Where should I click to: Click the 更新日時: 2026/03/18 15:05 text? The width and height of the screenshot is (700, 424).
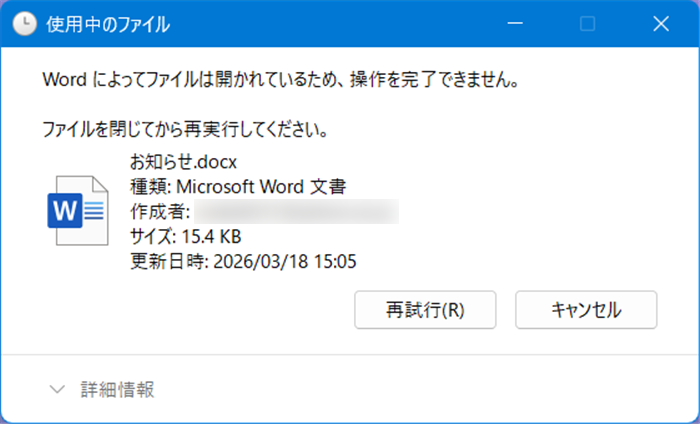[243, 261]
